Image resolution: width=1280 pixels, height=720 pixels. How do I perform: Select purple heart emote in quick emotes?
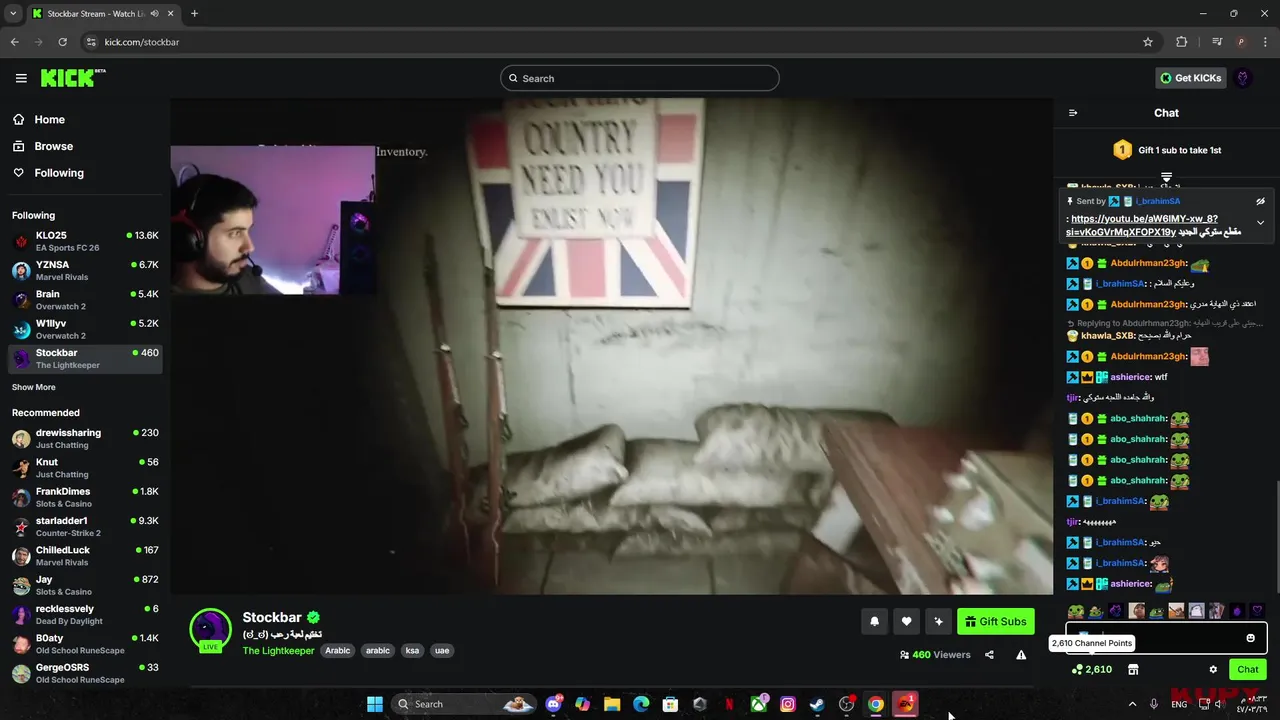1257,611
